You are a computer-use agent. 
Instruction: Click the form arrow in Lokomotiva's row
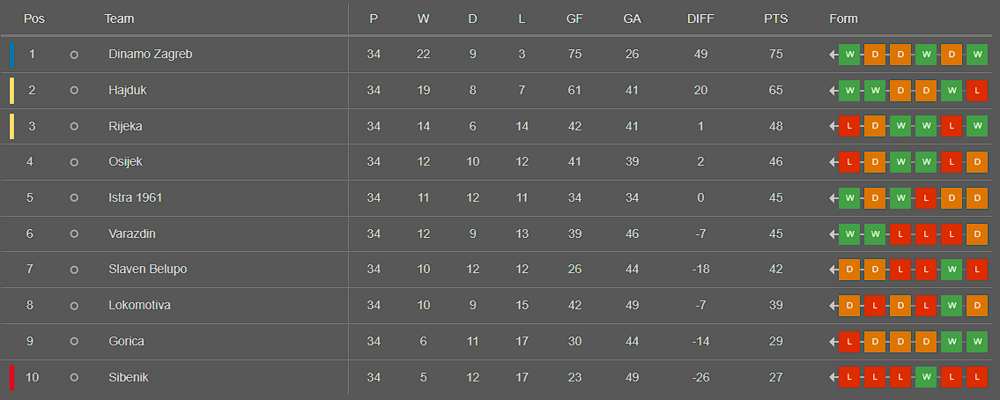pos(833,306)
